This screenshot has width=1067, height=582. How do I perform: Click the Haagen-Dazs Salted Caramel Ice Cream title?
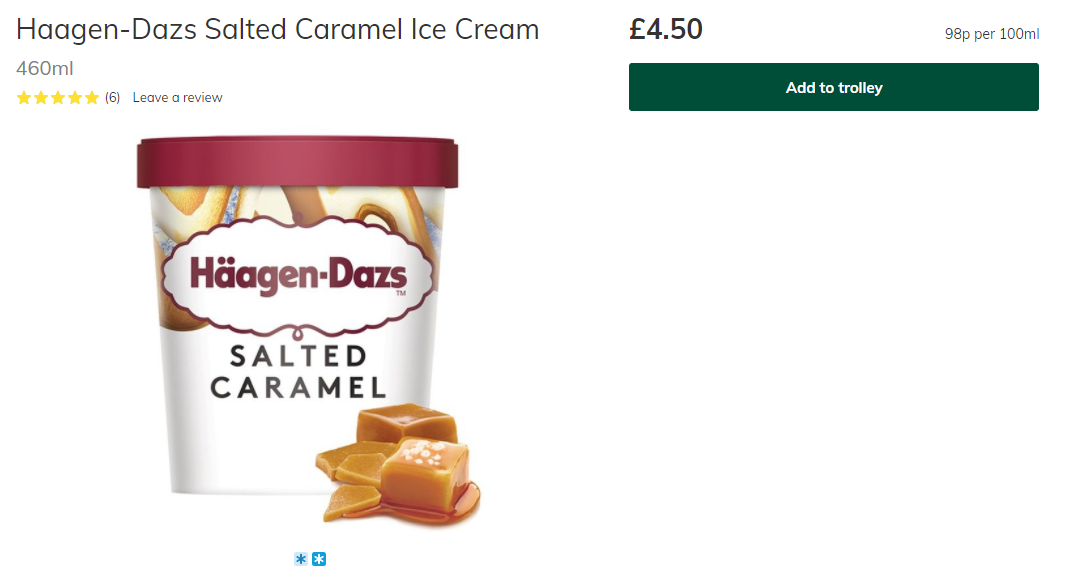point(278,30)
